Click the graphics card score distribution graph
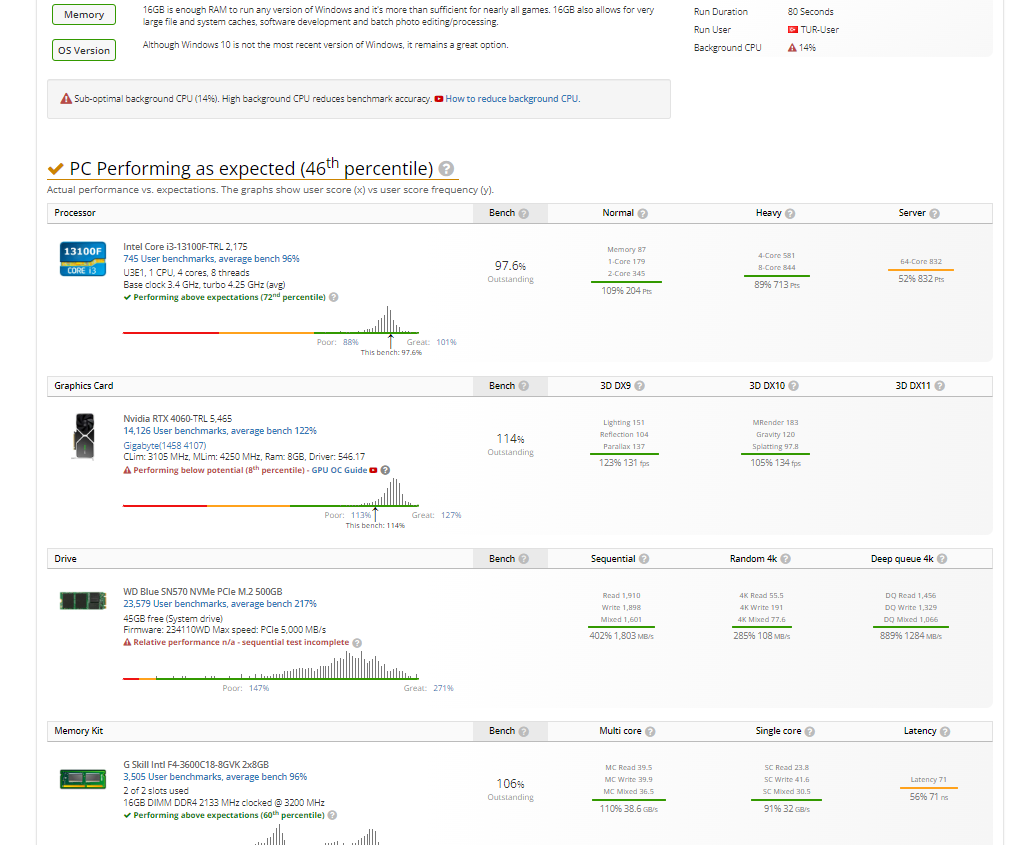 [x=271, y=493]
